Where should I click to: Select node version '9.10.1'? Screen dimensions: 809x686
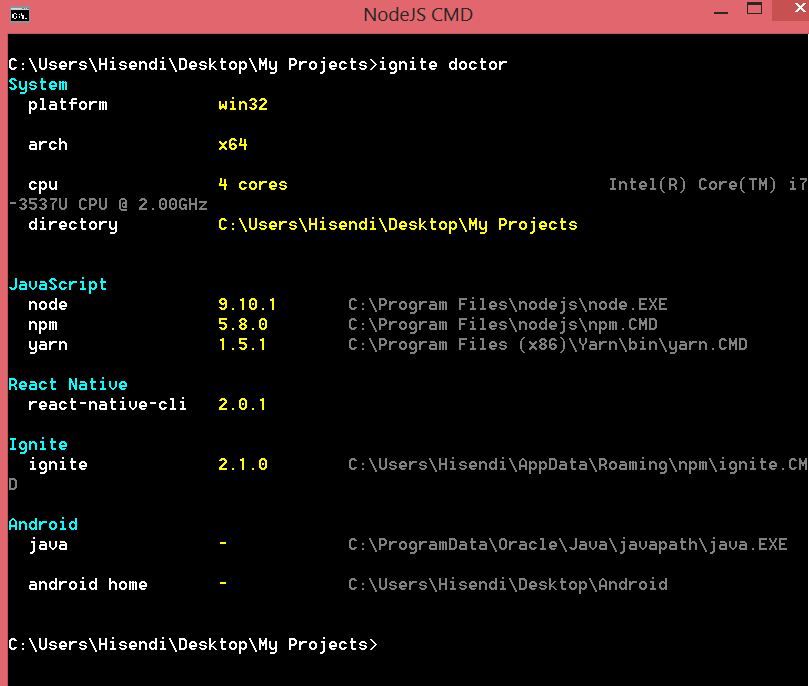click(x=247, y=304)
